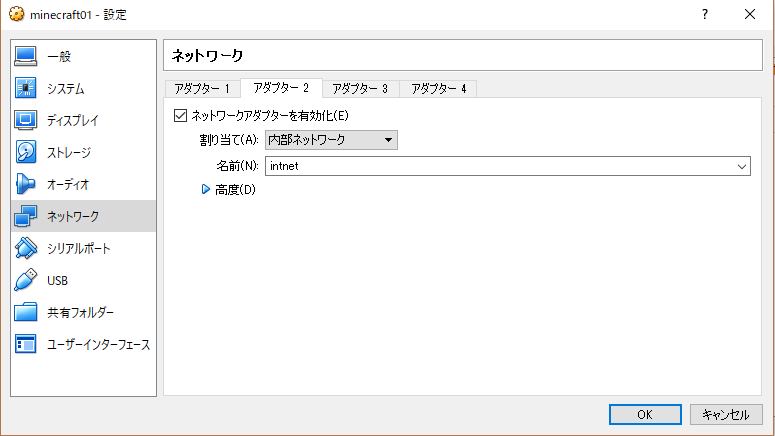Click the help question mark in title bar

point(705,14)
